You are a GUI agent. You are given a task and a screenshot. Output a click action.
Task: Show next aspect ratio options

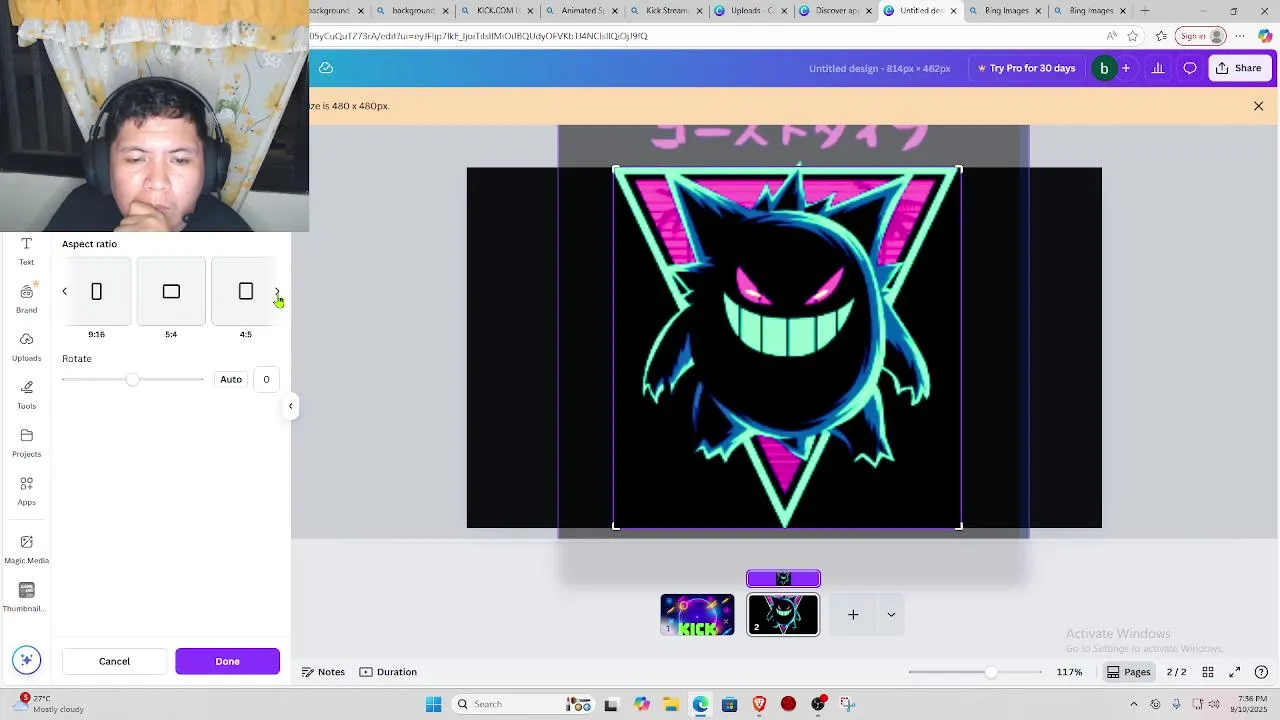277,291
